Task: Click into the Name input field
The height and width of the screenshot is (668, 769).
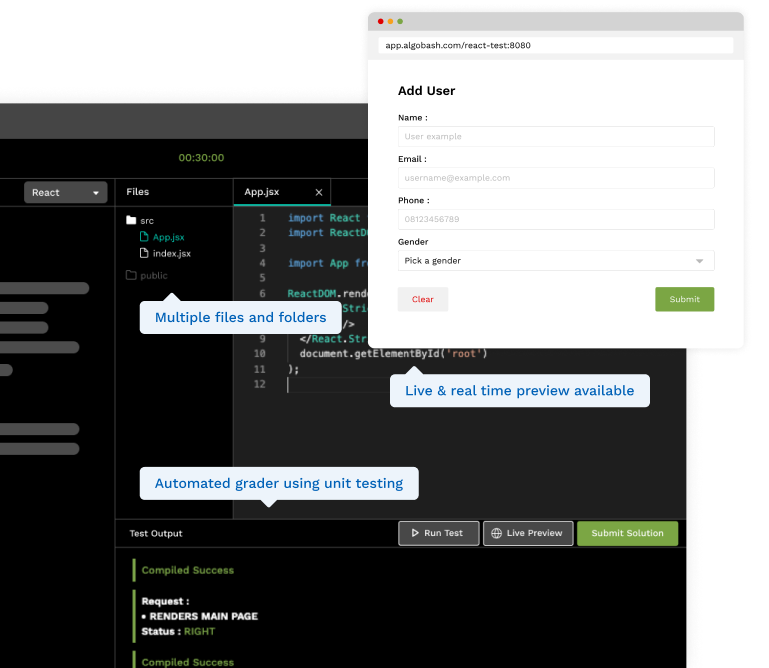Action: pyautogui.click(x=556, y=136)
